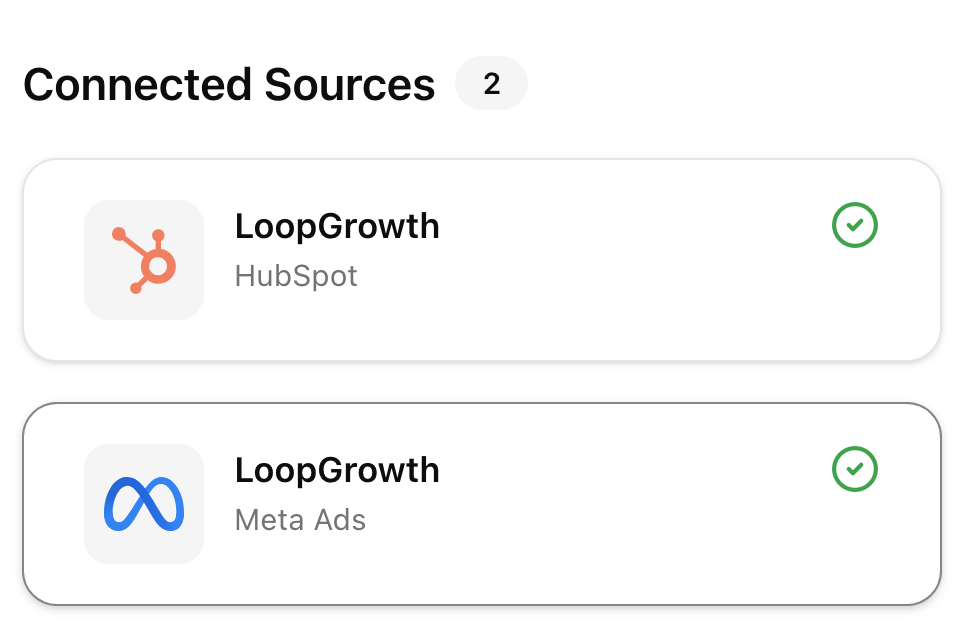Open LoopGrowth title in the Meta Ads card

click(x=337, y=470)
